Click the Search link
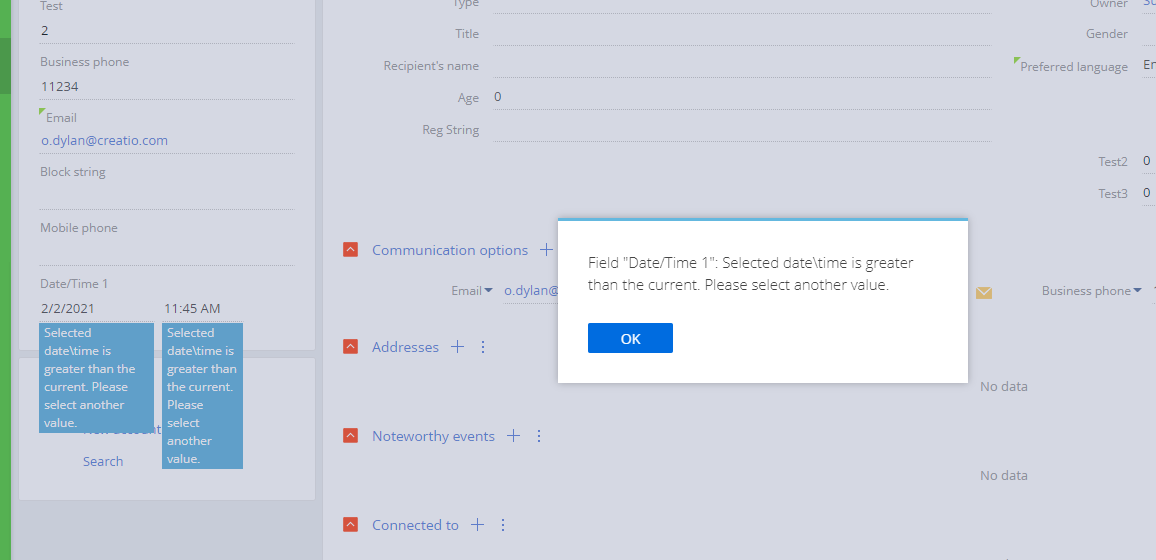 click(102, 461)
